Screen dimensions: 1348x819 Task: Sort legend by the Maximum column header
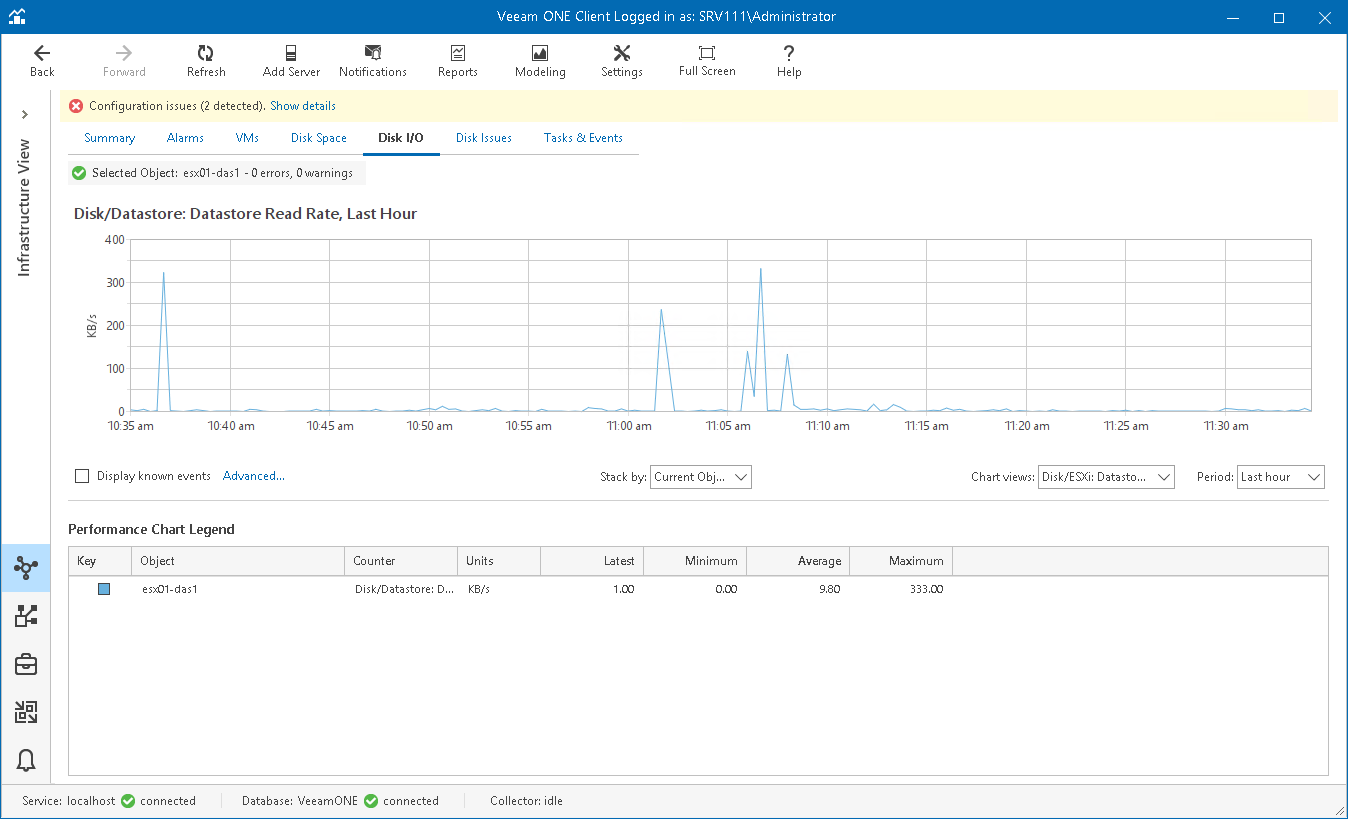point(901,561)
